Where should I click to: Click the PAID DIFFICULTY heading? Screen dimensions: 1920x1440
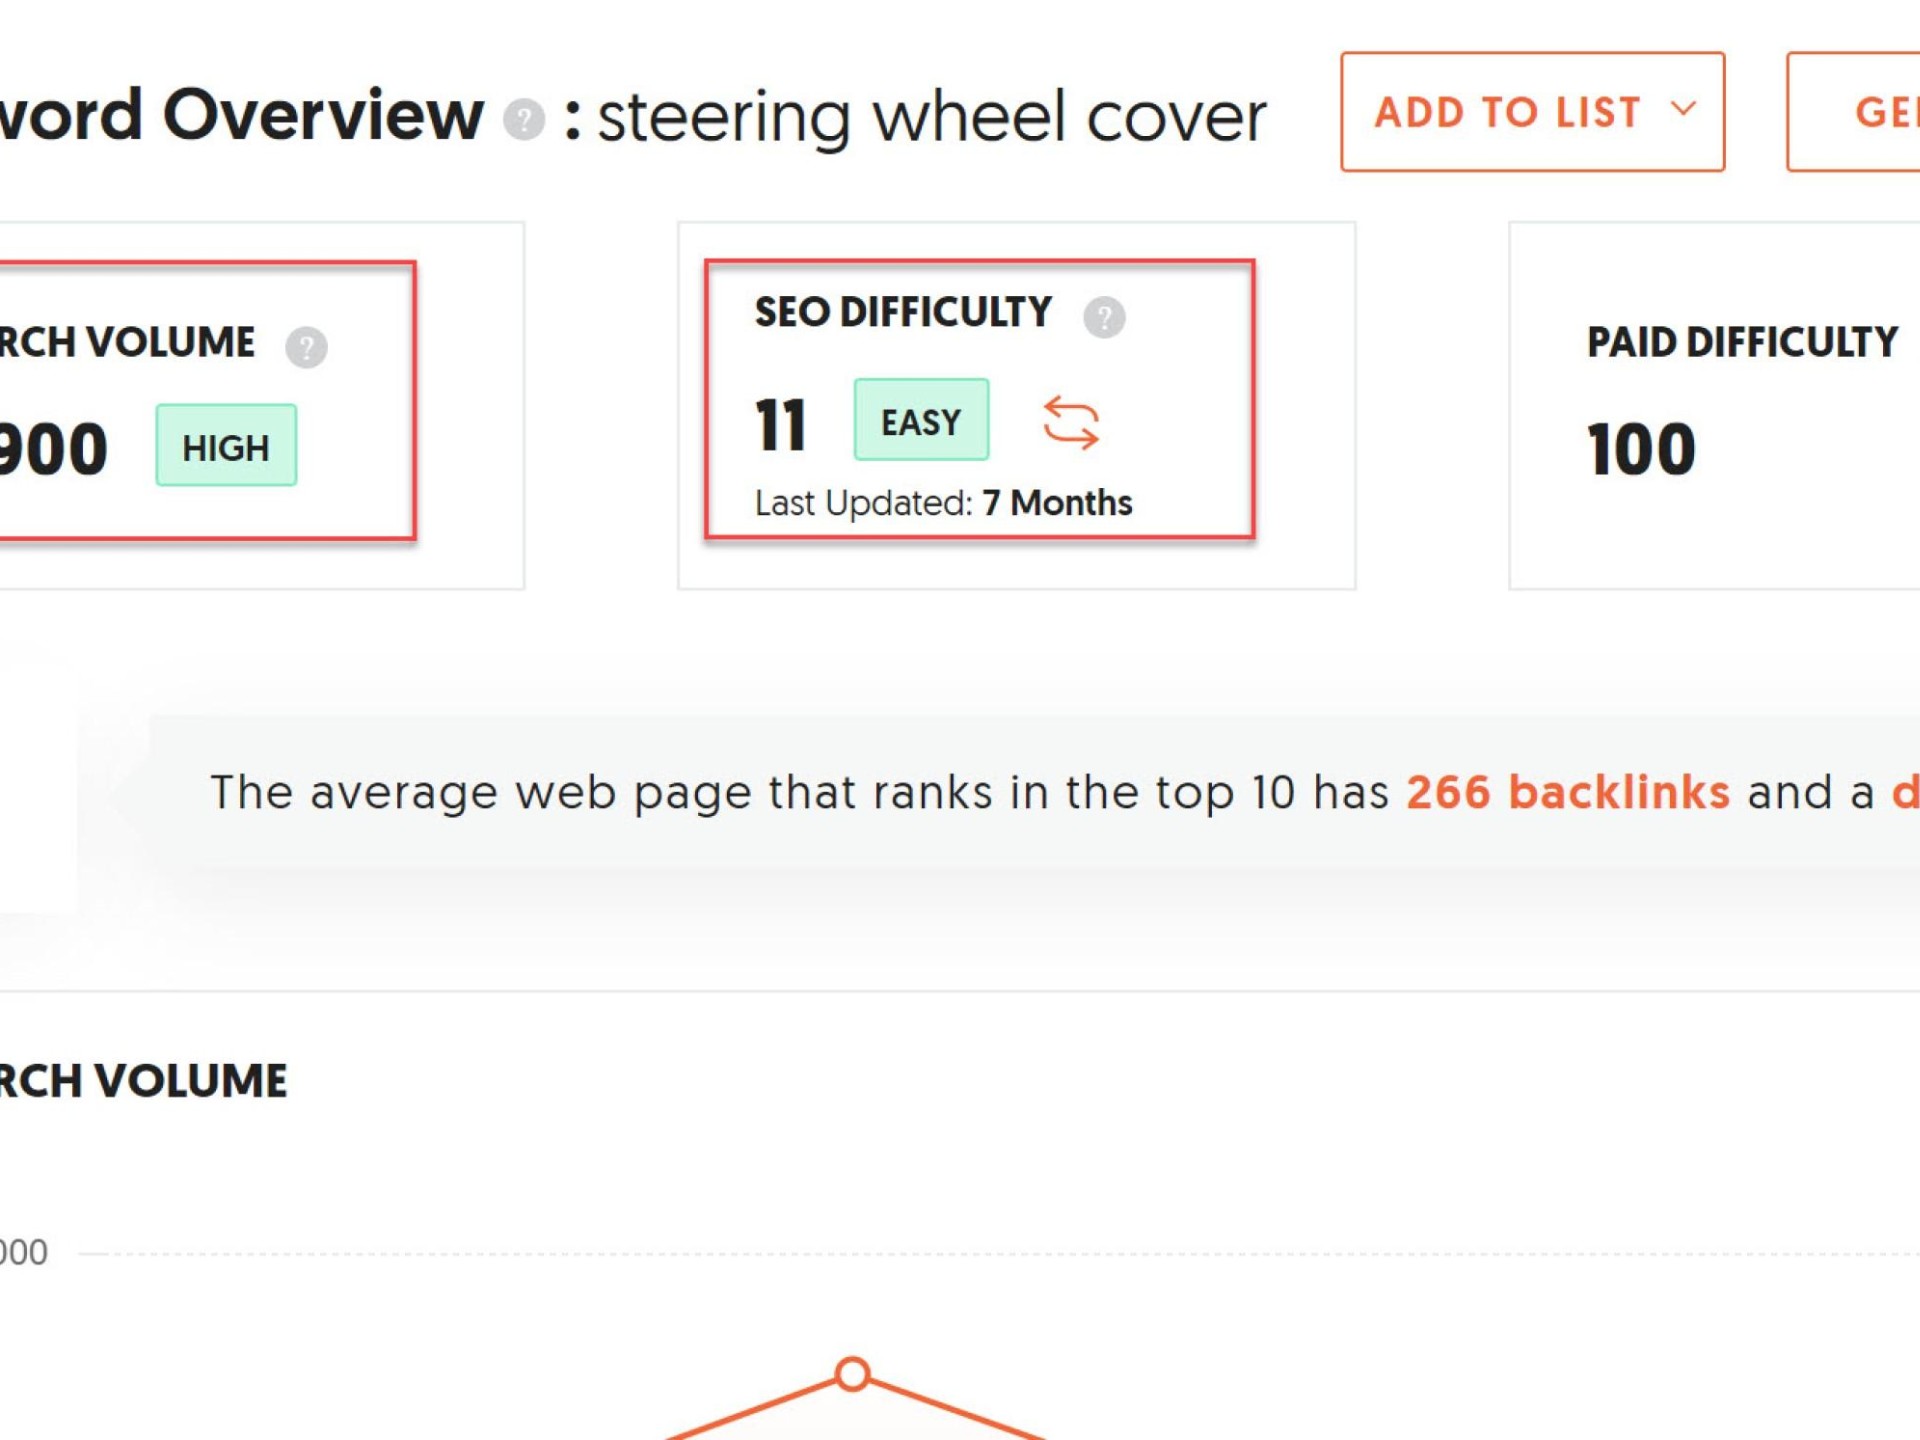pyautogui.click(x=1741, y=343)
